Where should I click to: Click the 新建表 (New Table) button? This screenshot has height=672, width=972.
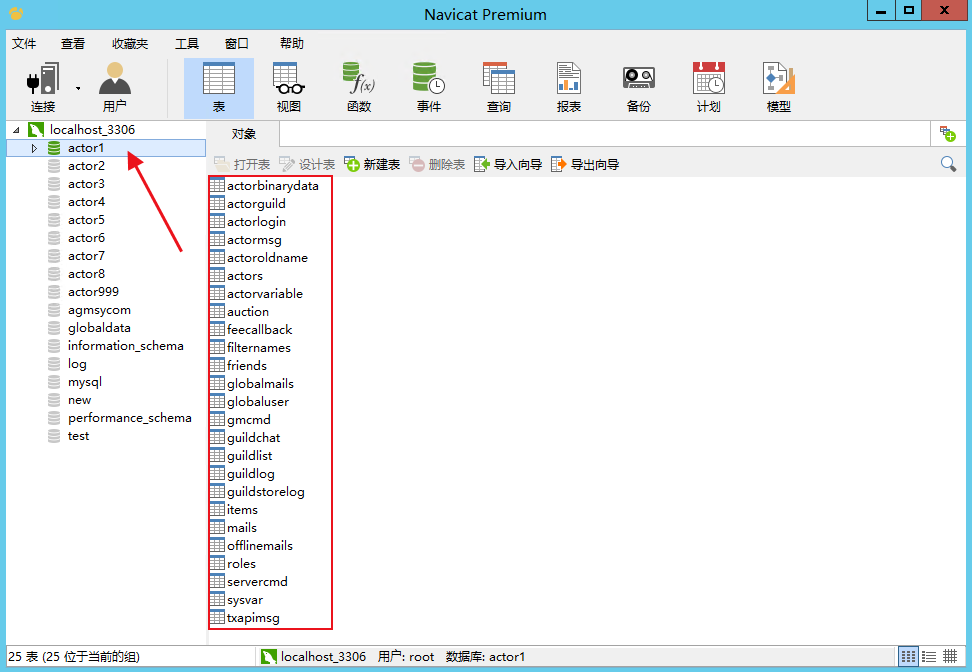pyautogui.click(x=372, y=164)
